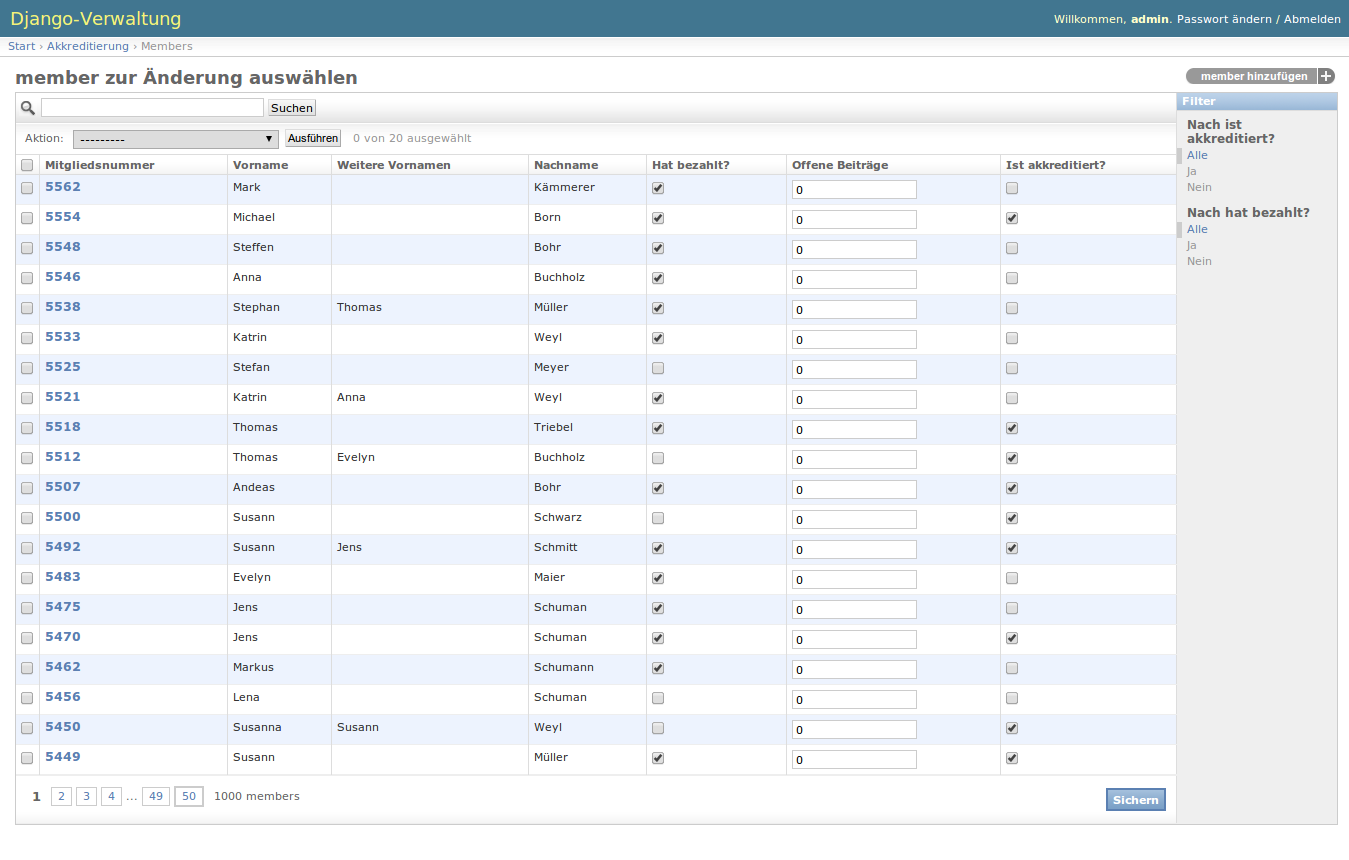Screen dimensions: 1349x860
Task: Click the Sichern button
Action: pyautogui.click(x=1136, y=800)
